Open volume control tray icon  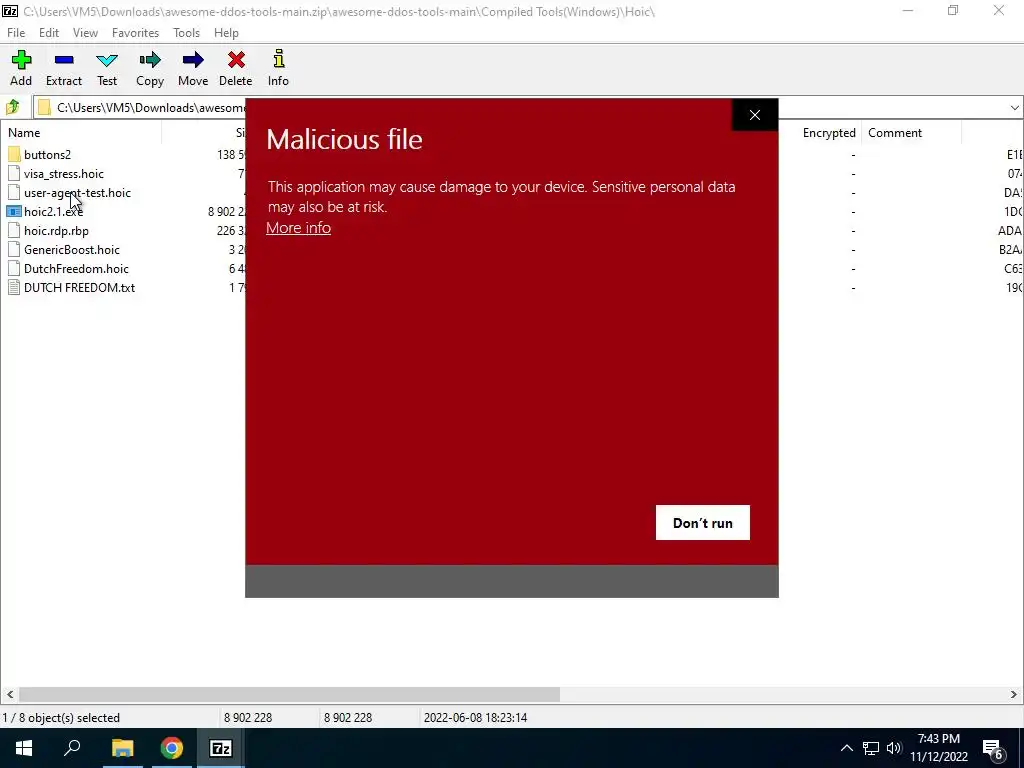tap(894, 748)
